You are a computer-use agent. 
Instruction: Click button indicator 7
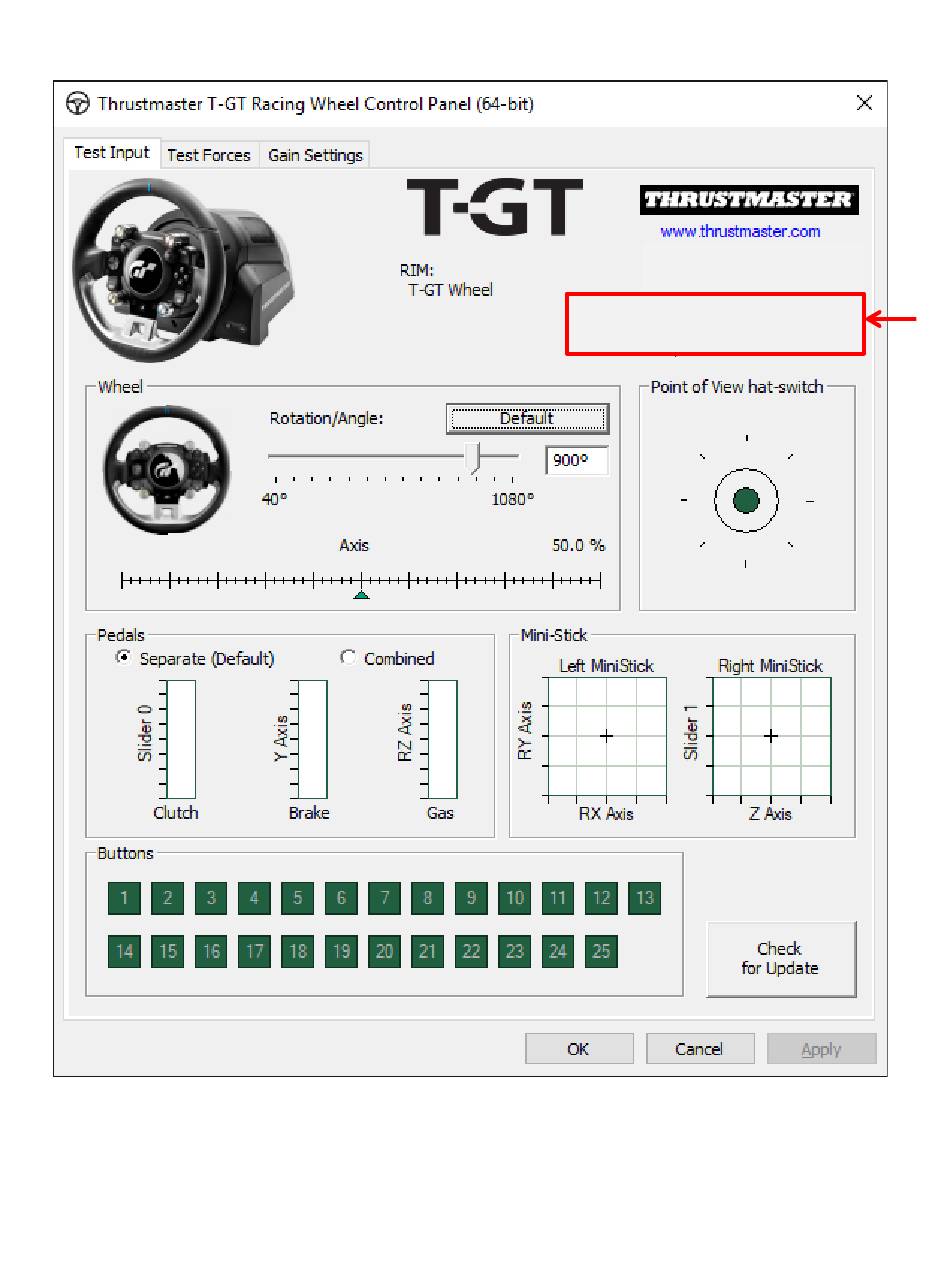pos(384,898)
